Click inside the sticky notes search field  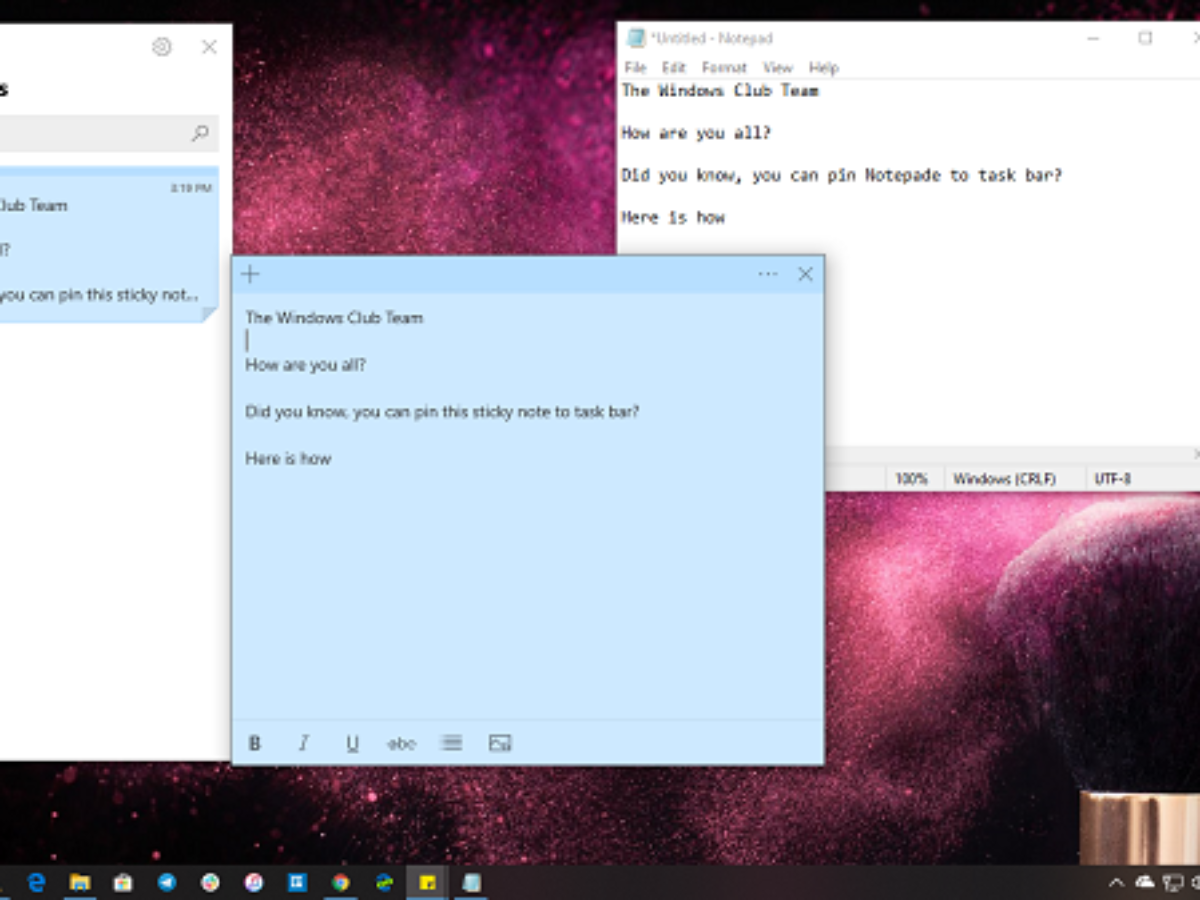(x=90, y=133)
